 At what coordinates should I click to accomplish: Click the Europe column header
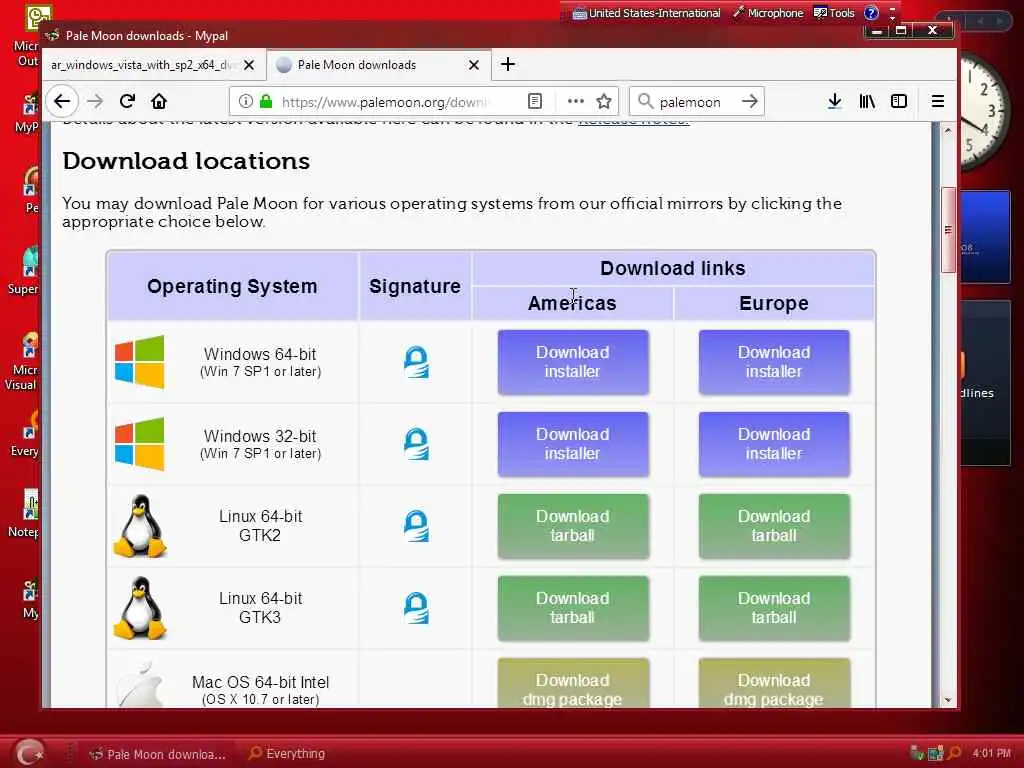(774, 304)
